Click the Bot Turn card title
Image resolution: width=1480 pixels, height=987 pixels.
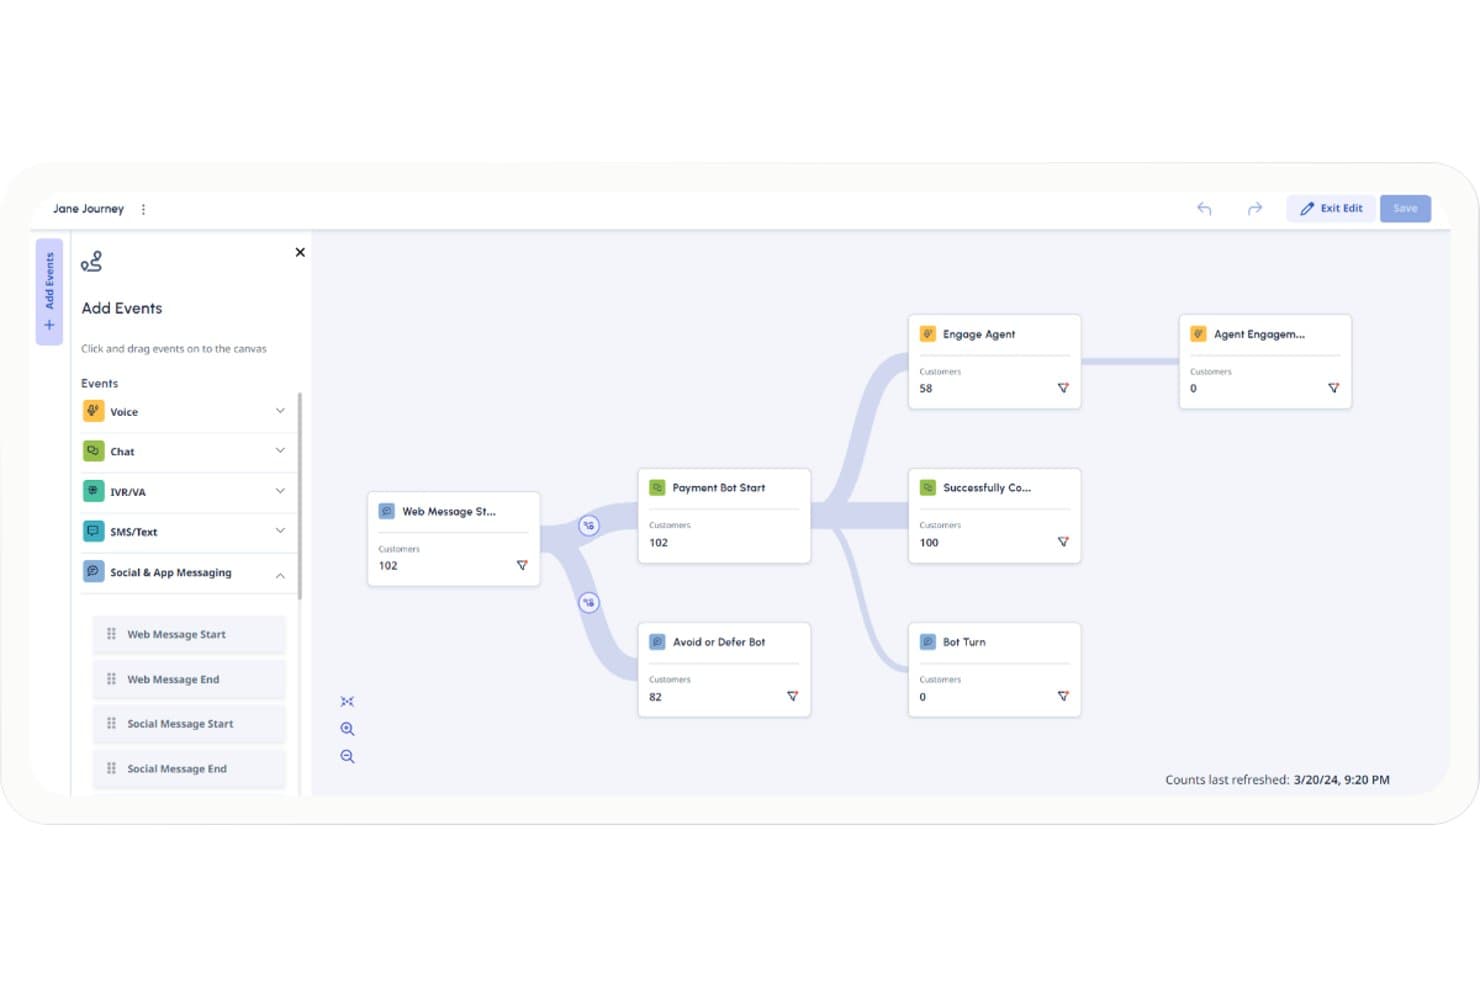[x=964, y=642]
